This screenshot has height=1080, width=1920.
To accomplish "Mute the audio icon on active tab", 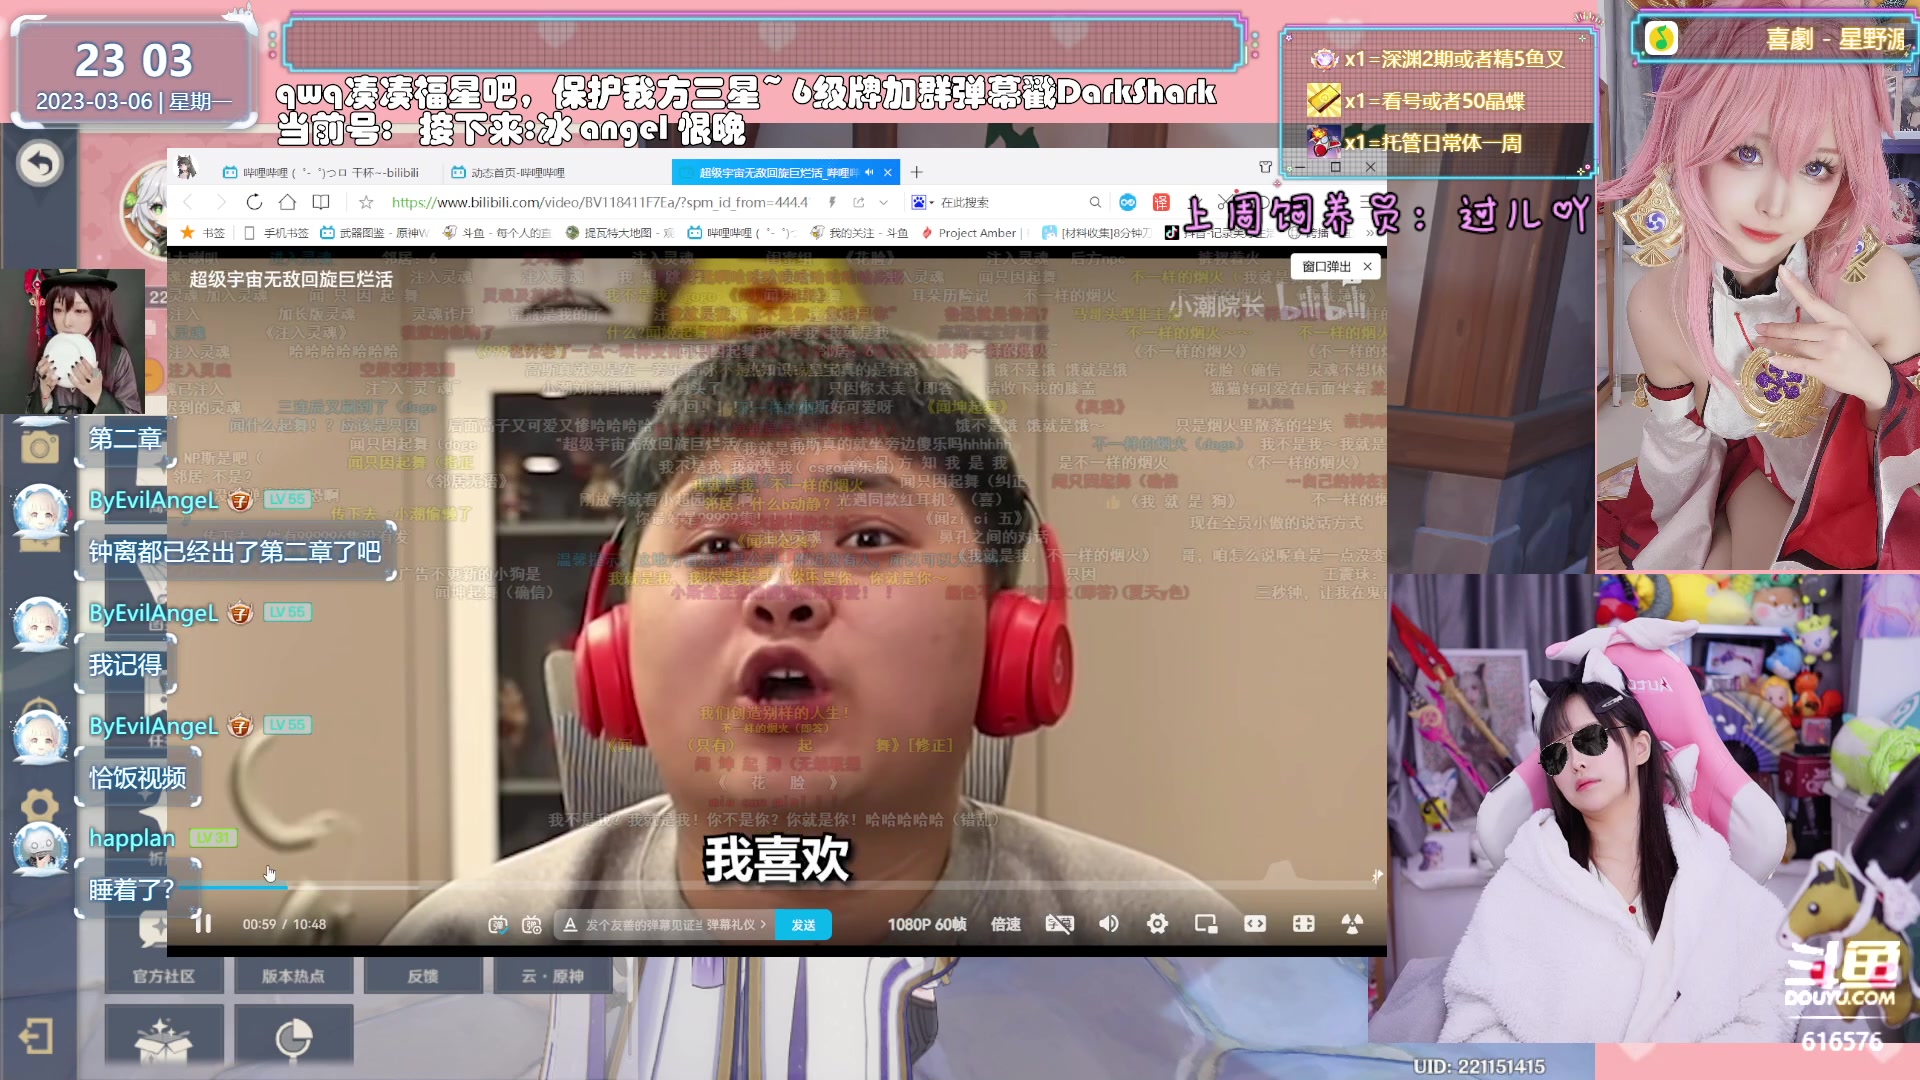I will click(869, 172).
